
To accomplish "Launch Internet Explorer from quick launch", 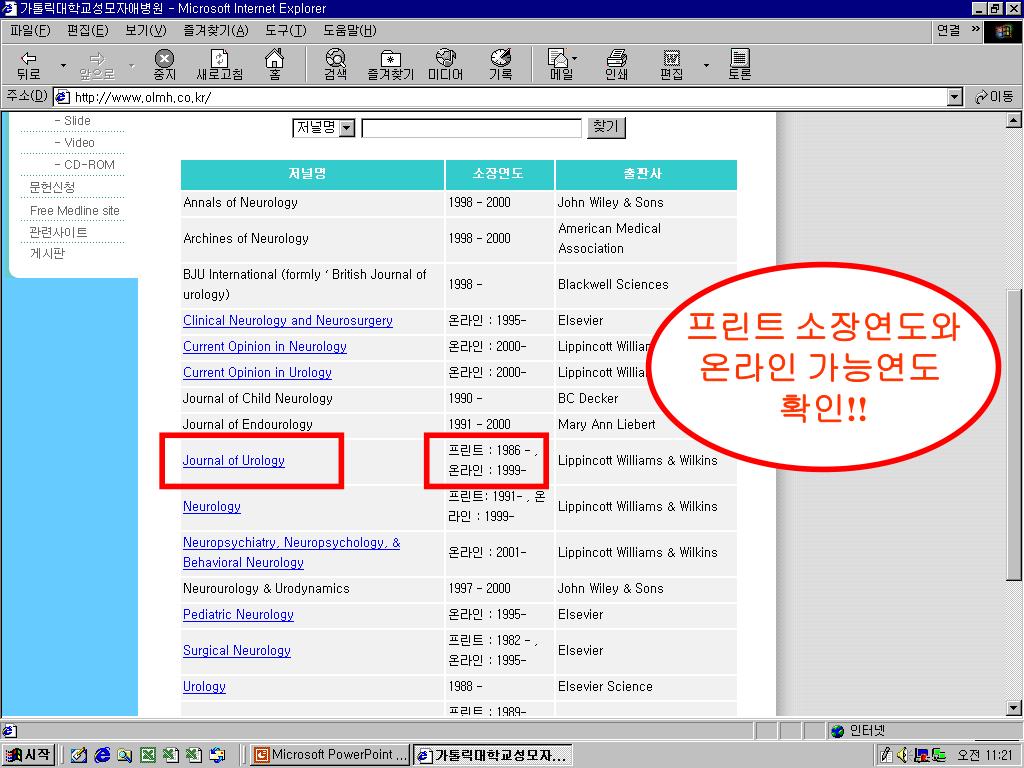I will click(x=102, y=755).
